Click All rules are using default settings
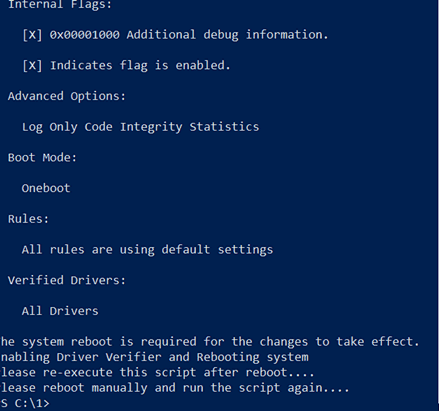Image resolution: width=439 pixels, height=411 pixels. (147, 250)
